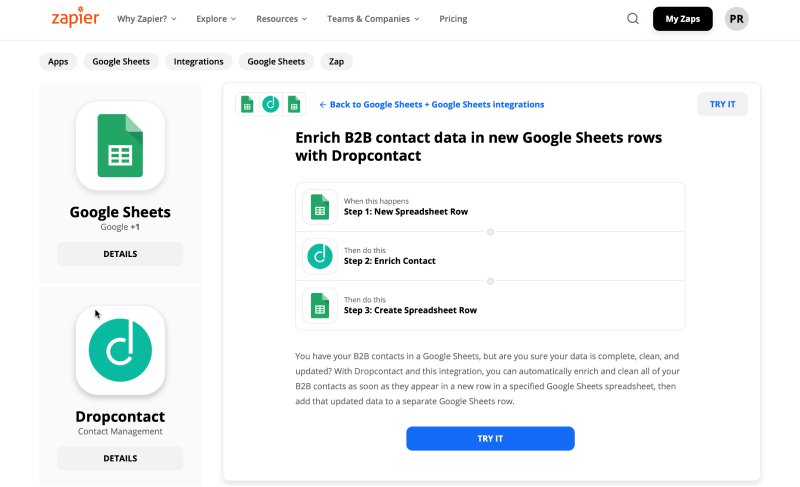
Task: Expand the Teams & Companies menu
Action: [x=373, y=19]
